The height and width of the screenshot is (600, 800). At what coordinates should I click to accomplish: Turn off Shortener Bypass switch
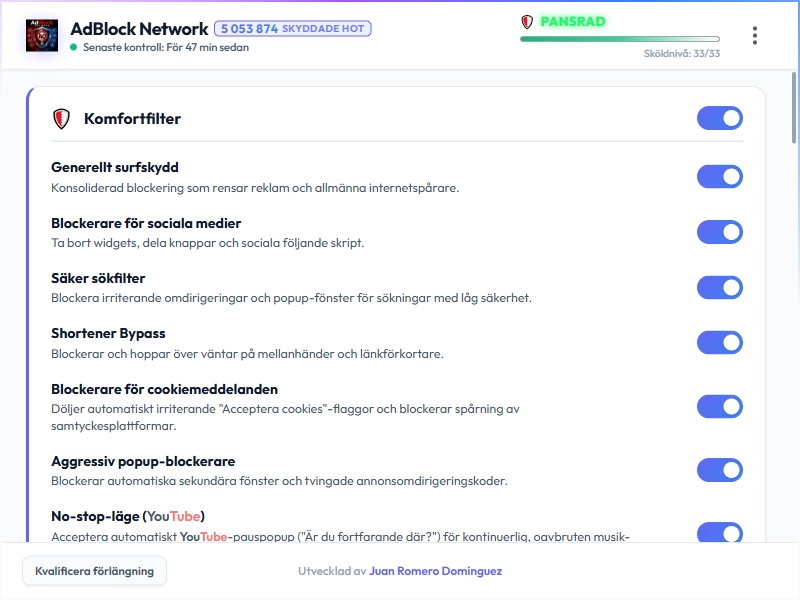click(x=719, y=343)
